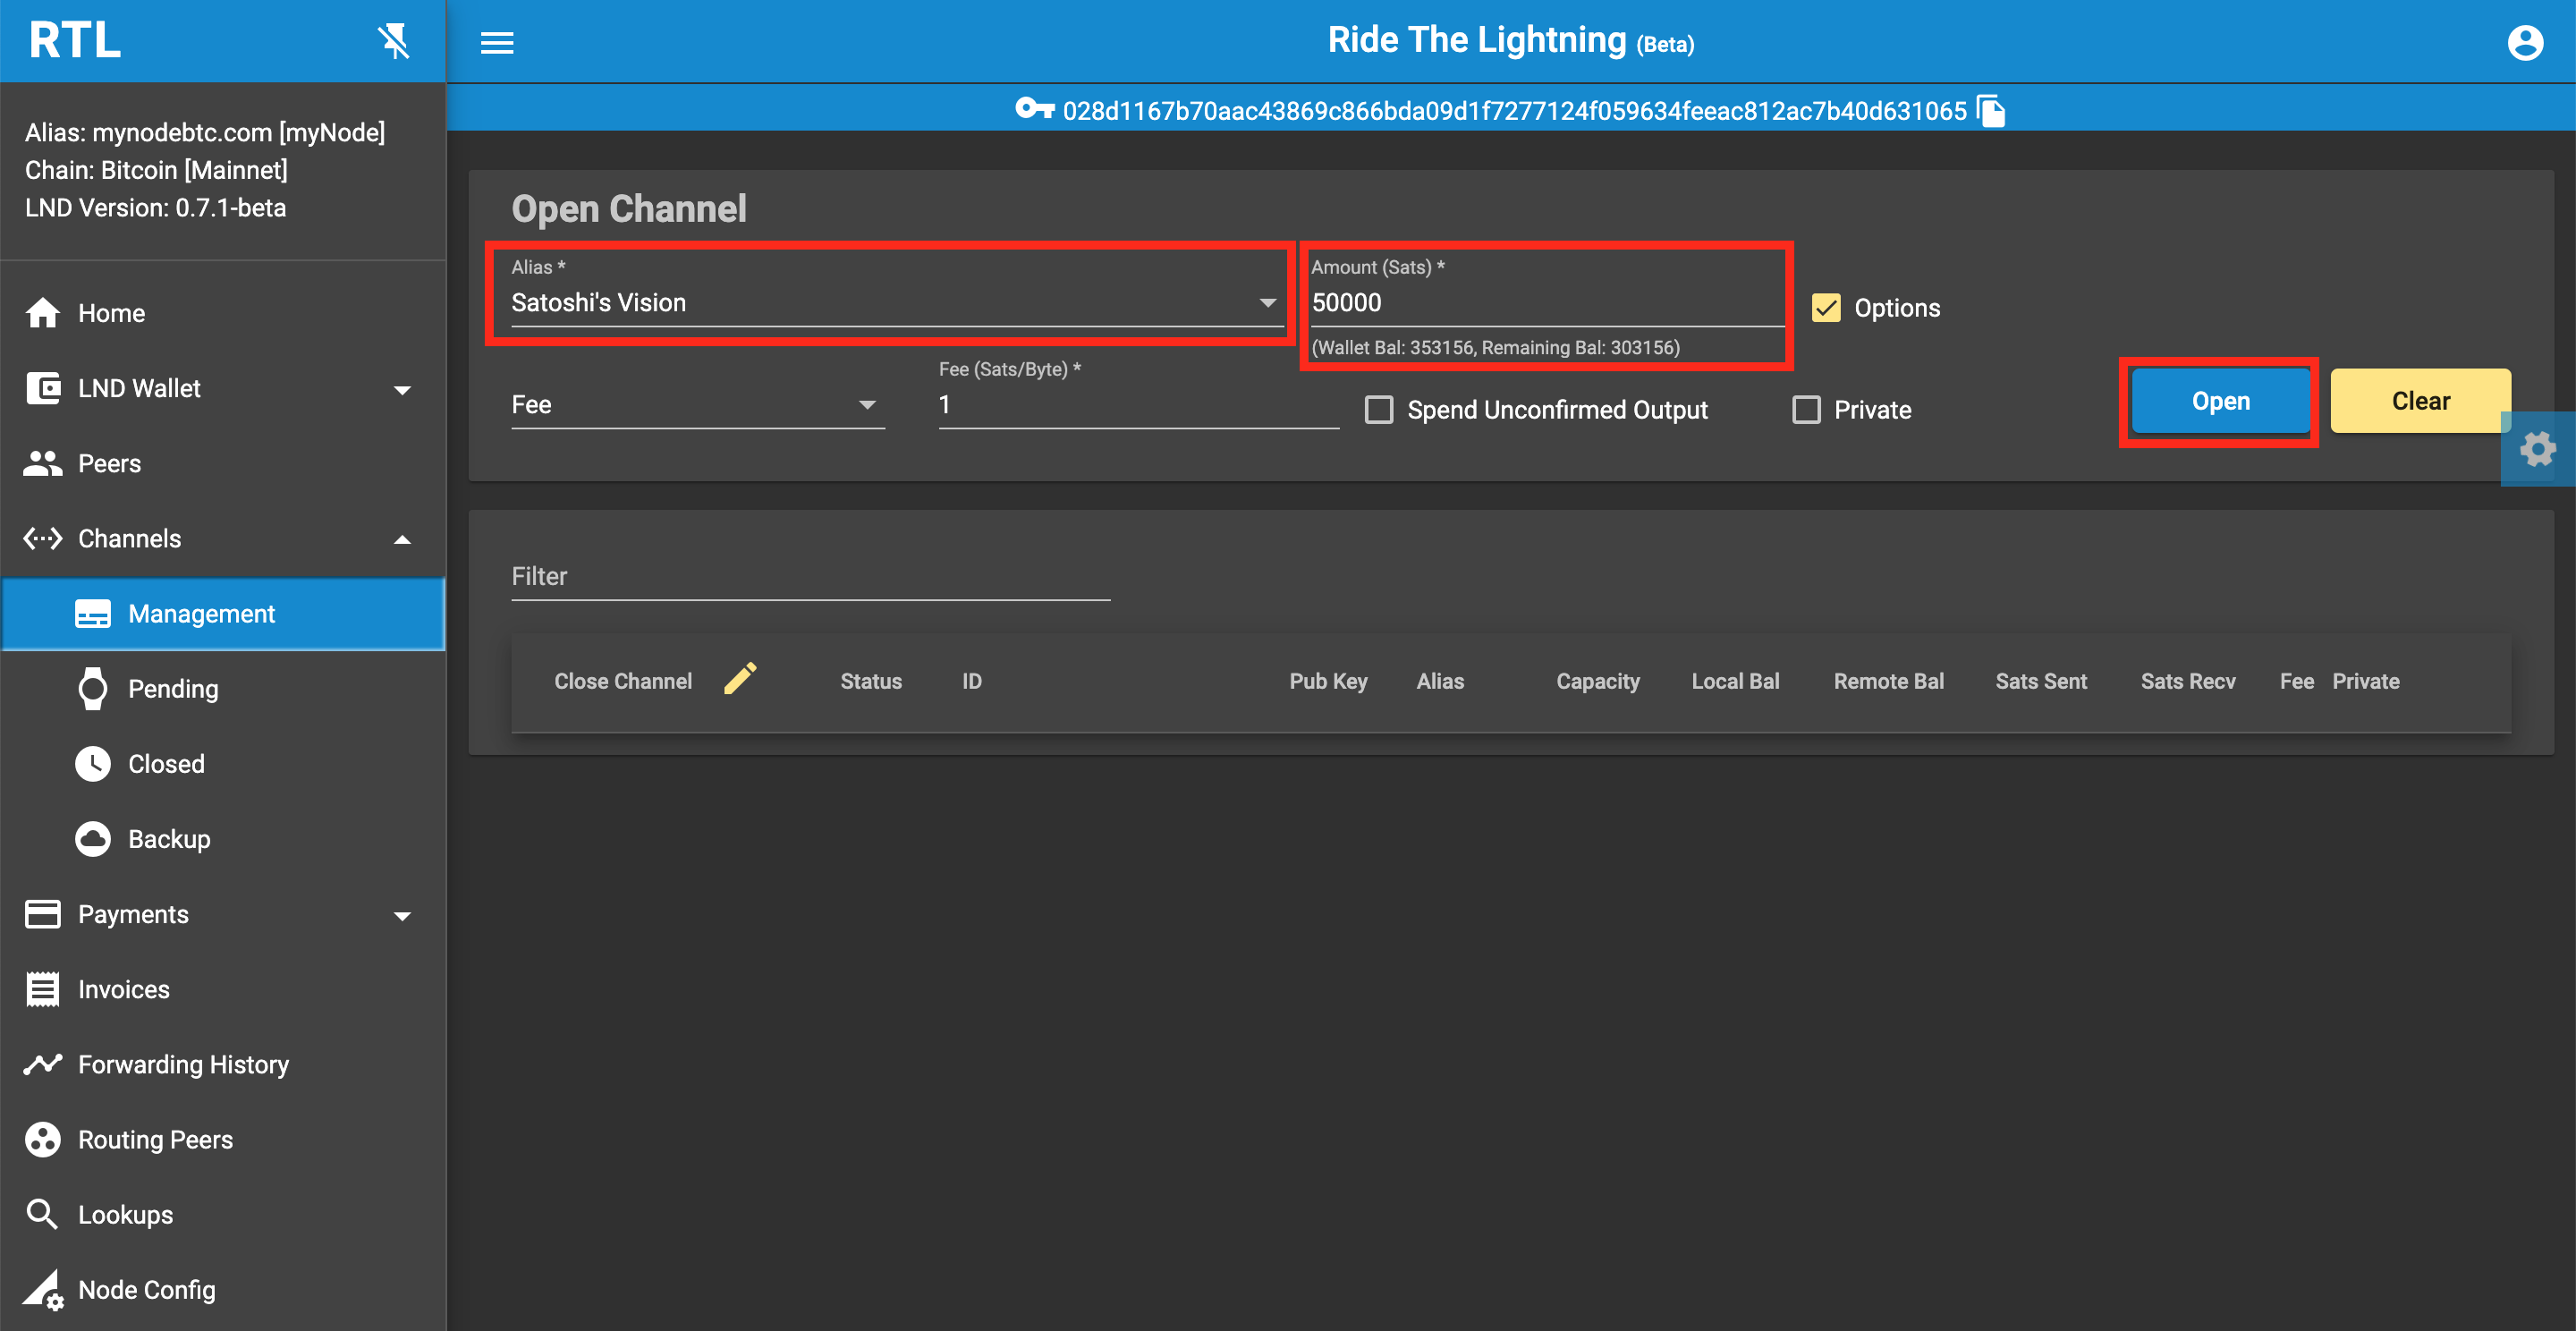Screen dimensions: 2576x1331
Task: Sort by Sats Sent column
Action: coord(2040,681)
